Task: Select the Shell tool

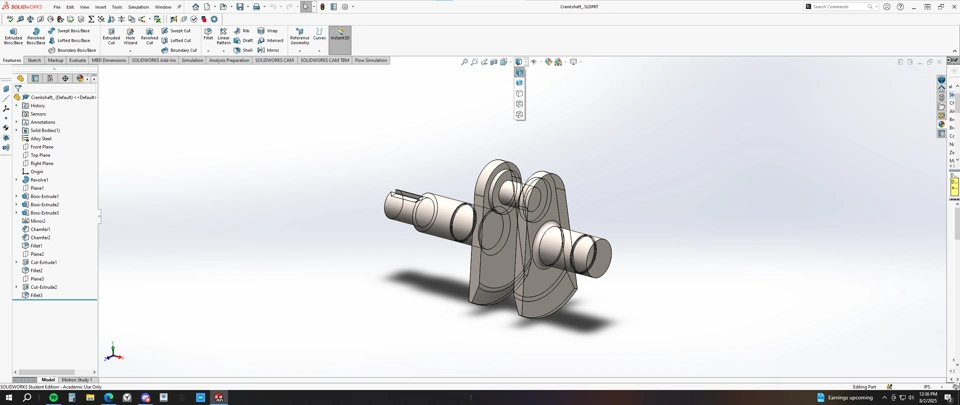Action: pos(242,50)
